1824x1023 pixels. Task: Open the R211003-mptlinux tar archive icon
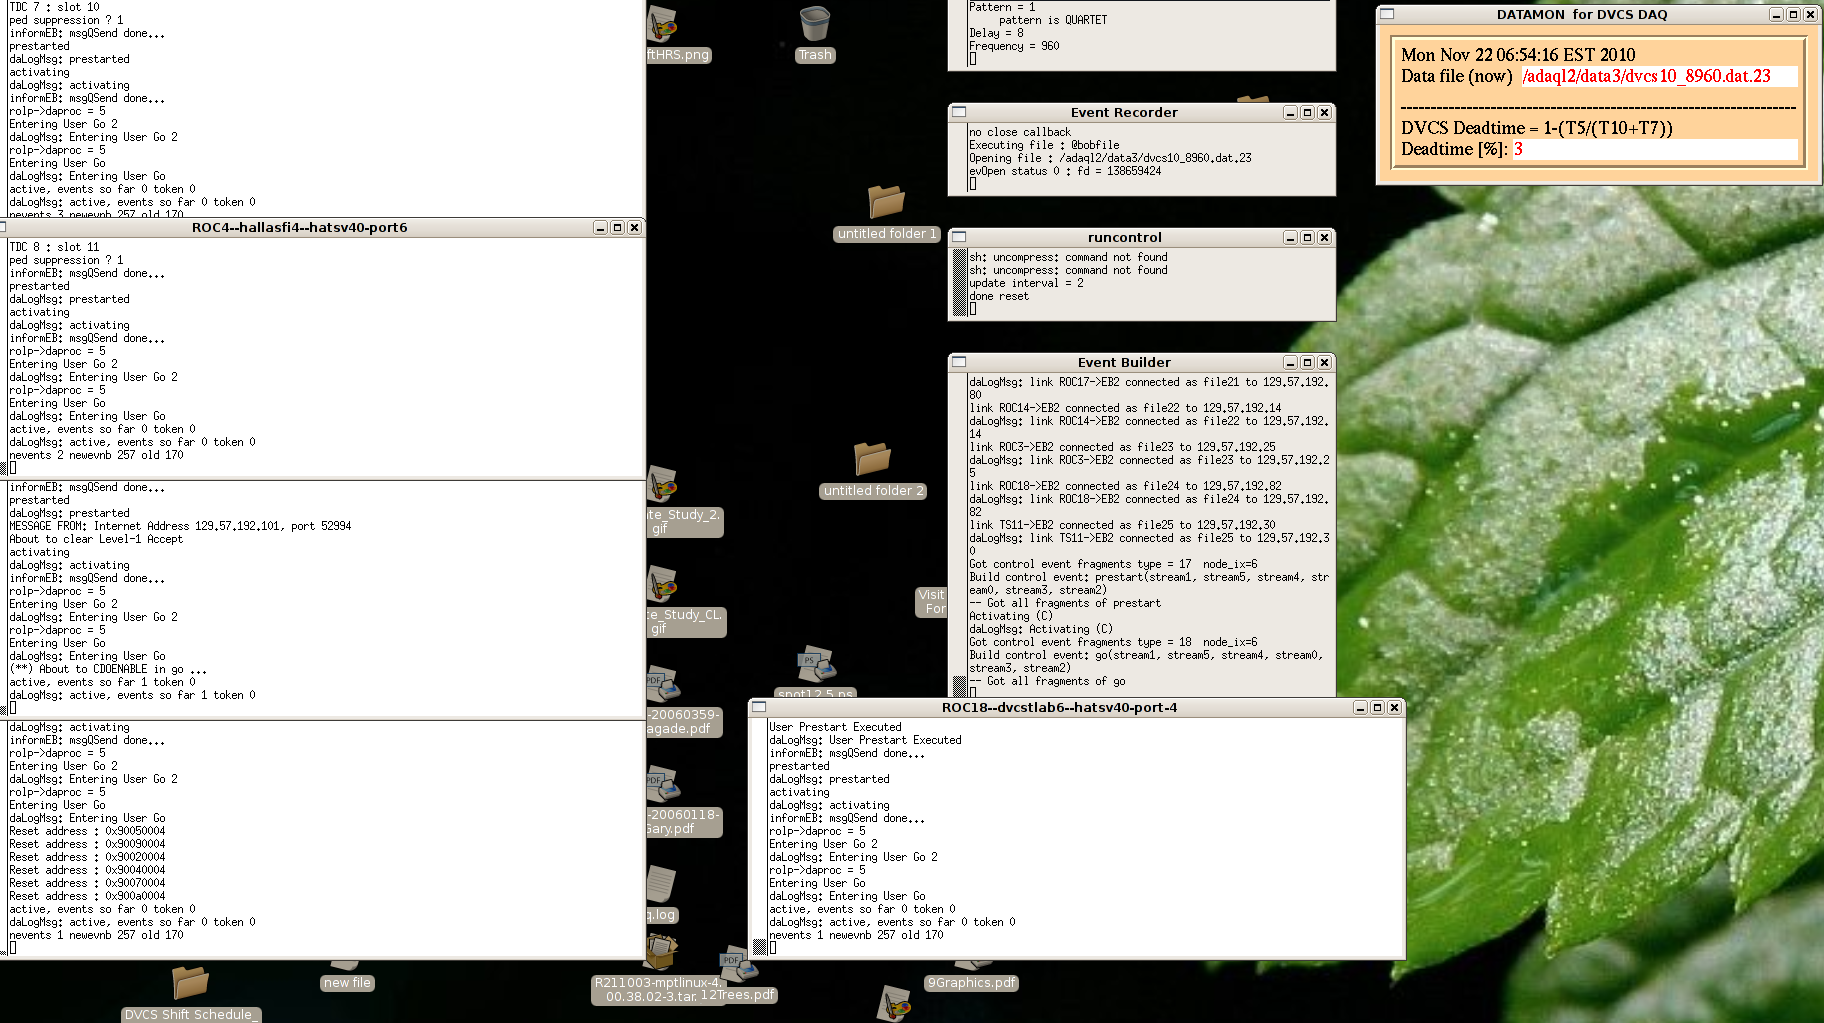point(660,952)
